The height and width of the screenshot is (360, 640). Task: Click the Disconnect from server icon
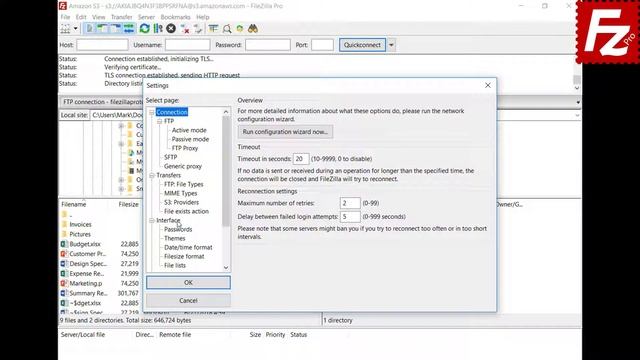pyautogui.click(x=185, y=29)
